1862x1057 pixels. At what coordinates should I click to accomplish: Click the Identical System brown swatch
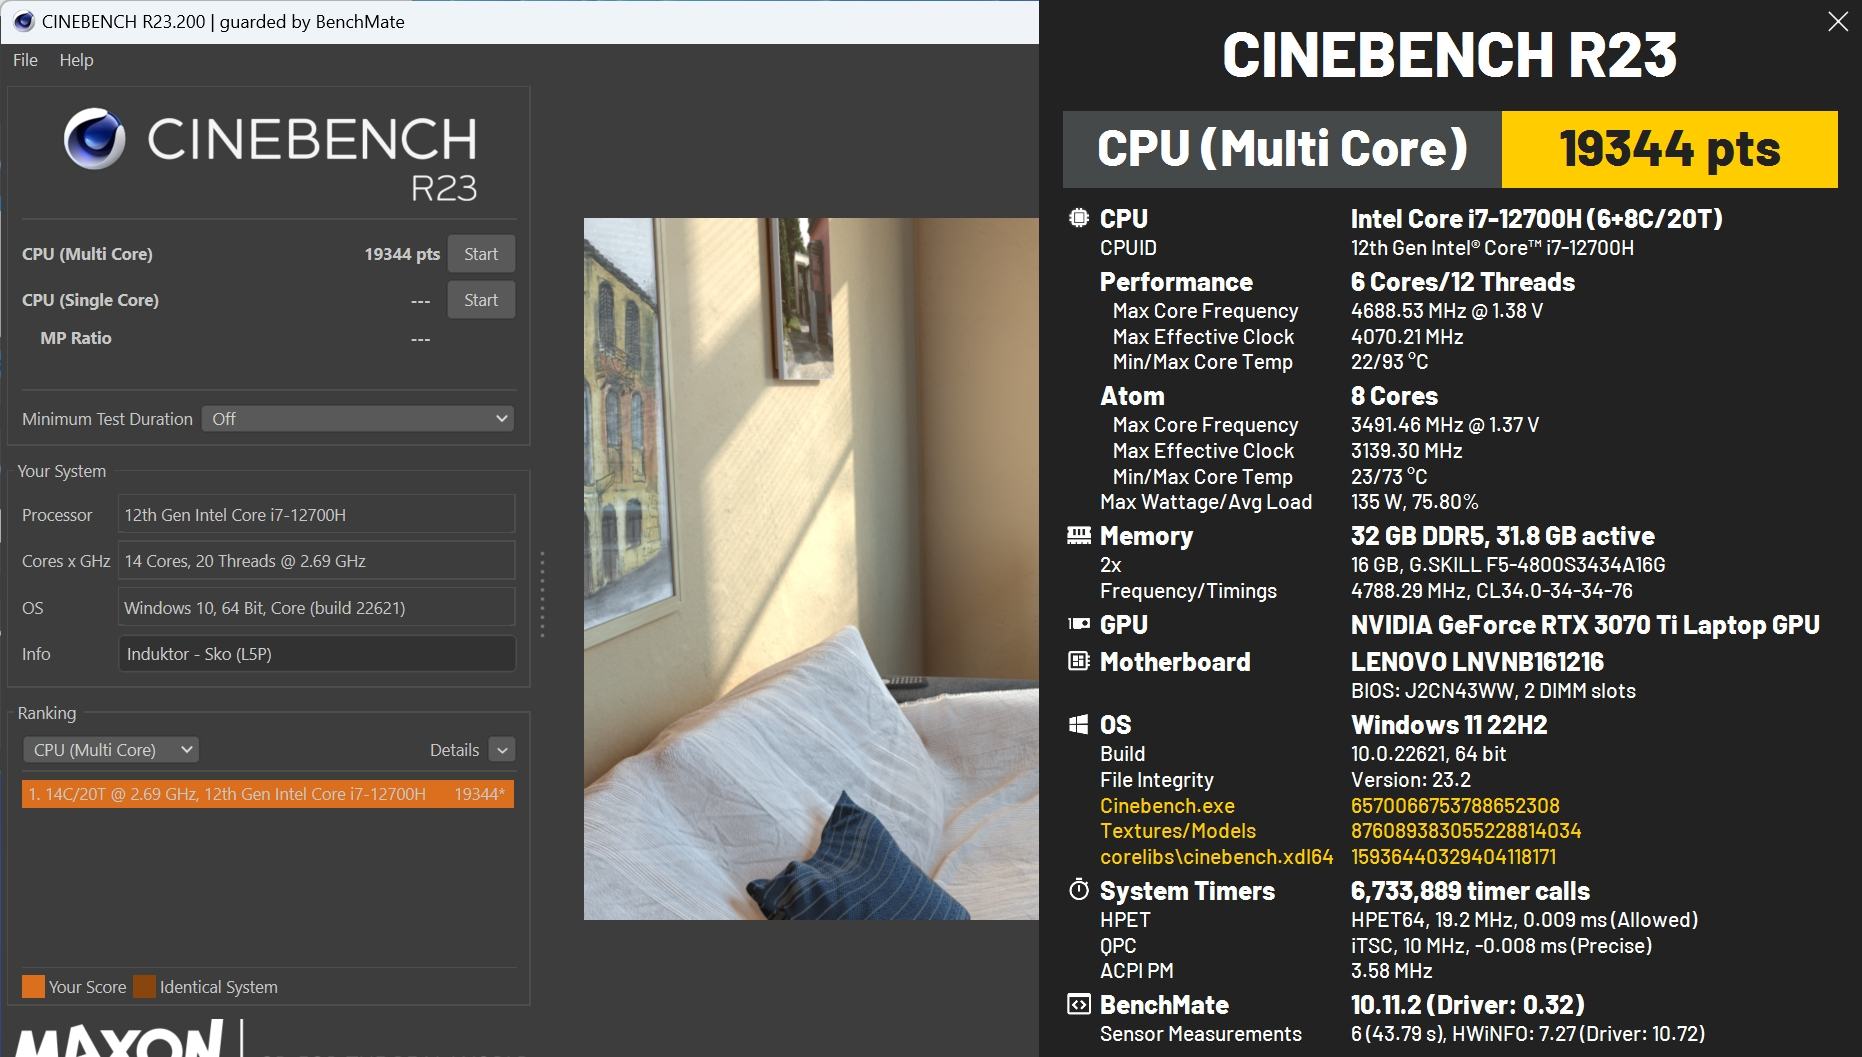144,987
